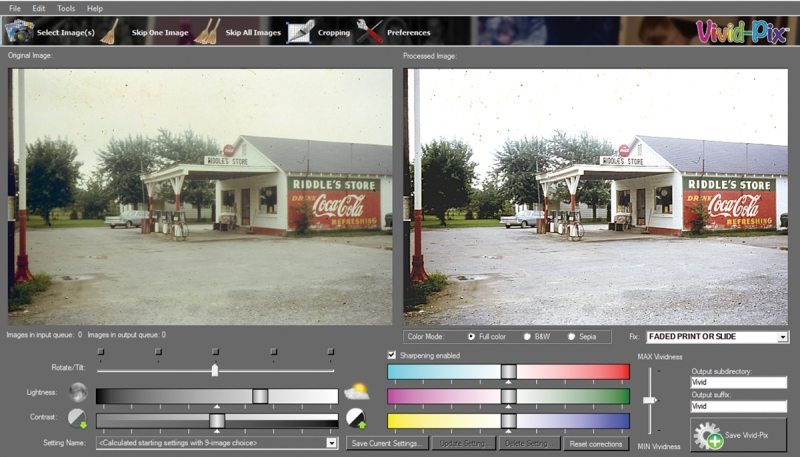800x457 pixels.
Task: Open the Edit menu
Action: click(39, 8)
